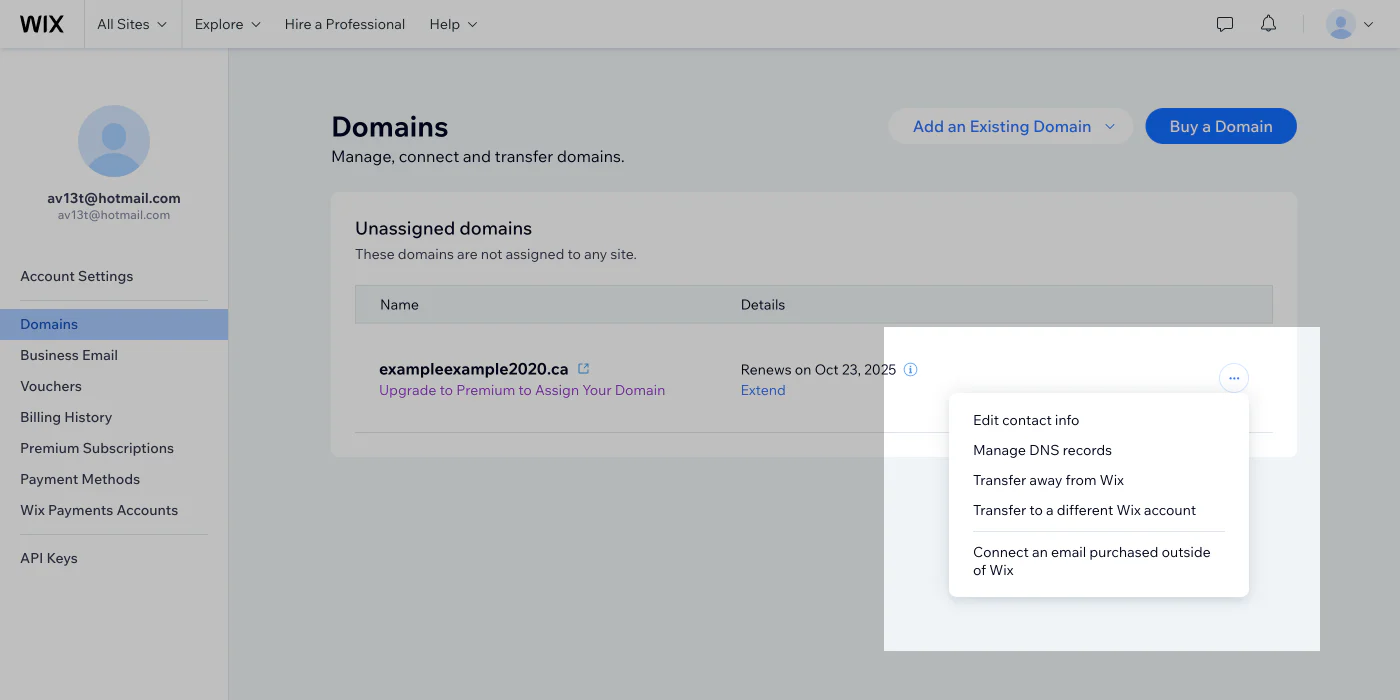Click the Wix logo
The image size is (1400, 700).
43,23
